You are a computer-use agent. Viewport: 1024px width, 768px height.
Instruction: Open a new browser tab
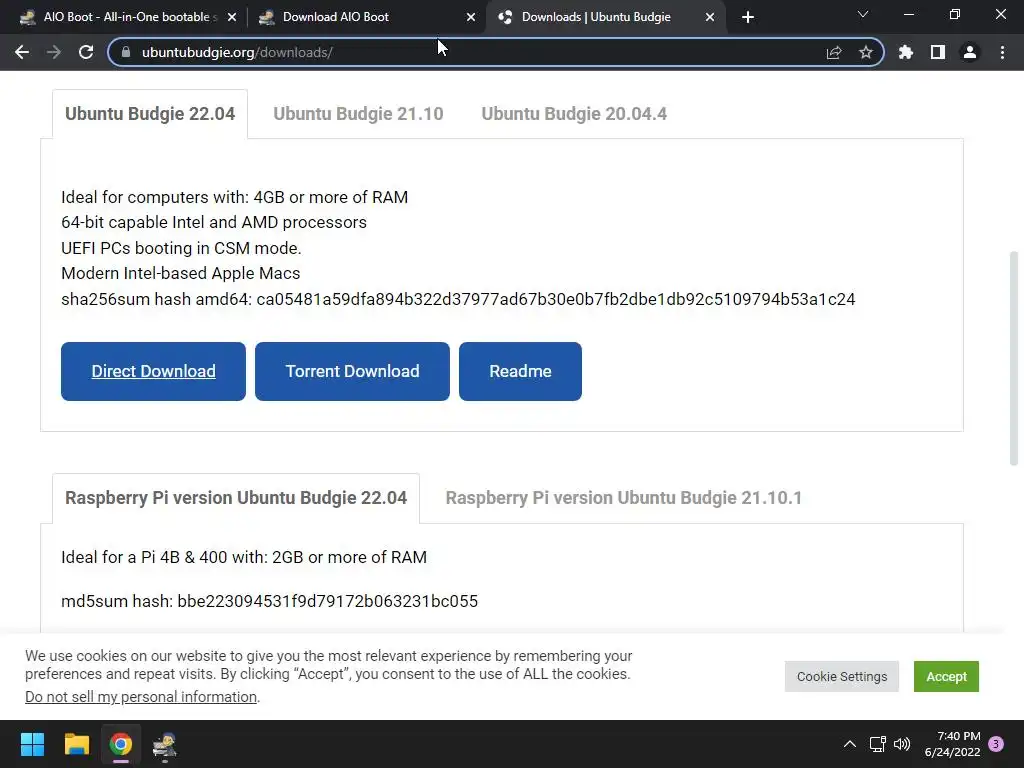click(748, 17)
